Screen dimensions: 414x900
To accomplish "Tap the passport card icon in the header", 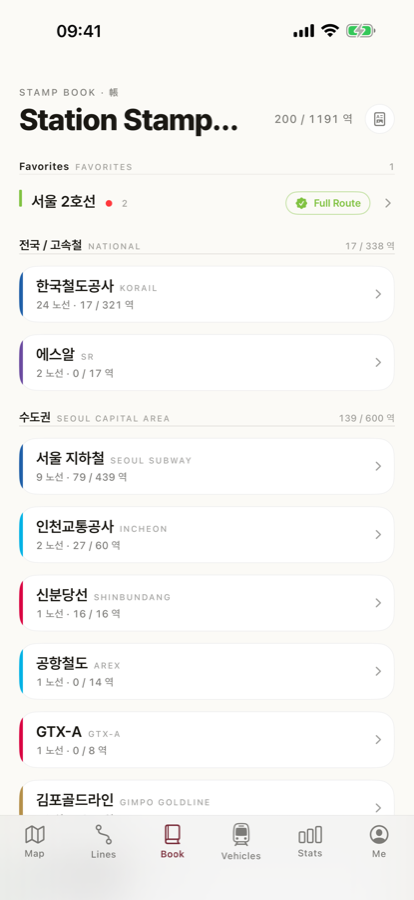I will (x=380, y=119).
